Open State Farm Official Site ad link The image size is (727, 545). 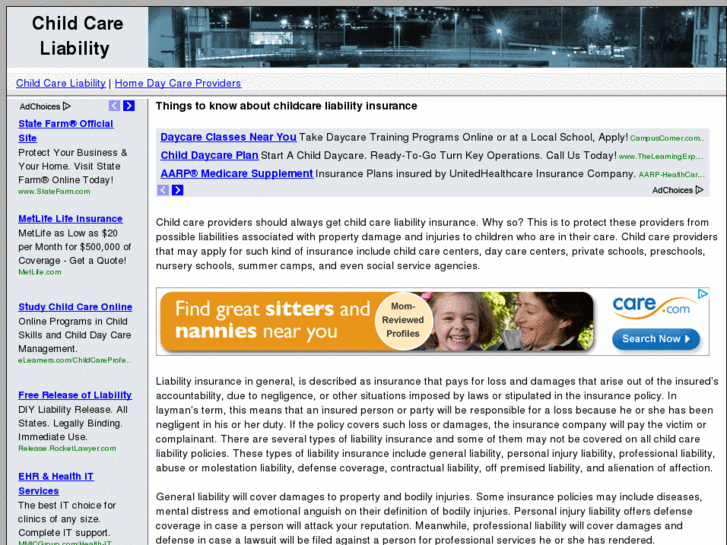click(65, 131)
